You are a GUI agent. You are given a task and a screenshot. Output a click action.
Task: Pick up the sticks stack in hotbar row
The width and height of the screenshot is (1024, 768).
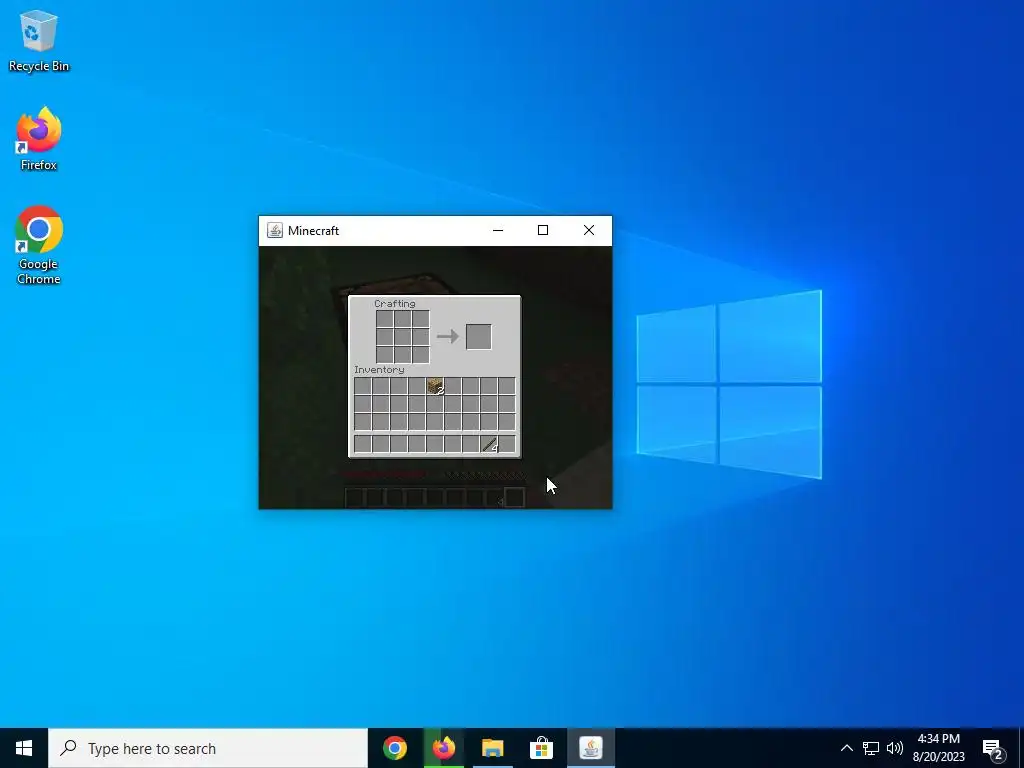[489, 445]
